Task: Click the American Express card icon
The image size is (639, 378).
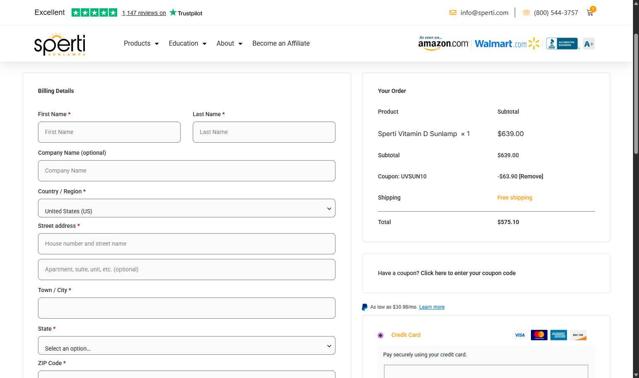Action: (x=558, y=335)
